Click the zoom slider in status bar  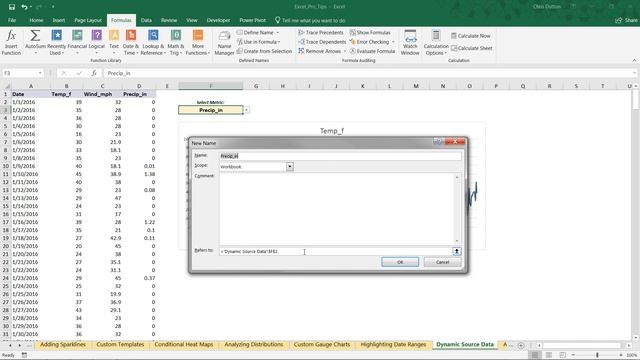click(597, 355)
